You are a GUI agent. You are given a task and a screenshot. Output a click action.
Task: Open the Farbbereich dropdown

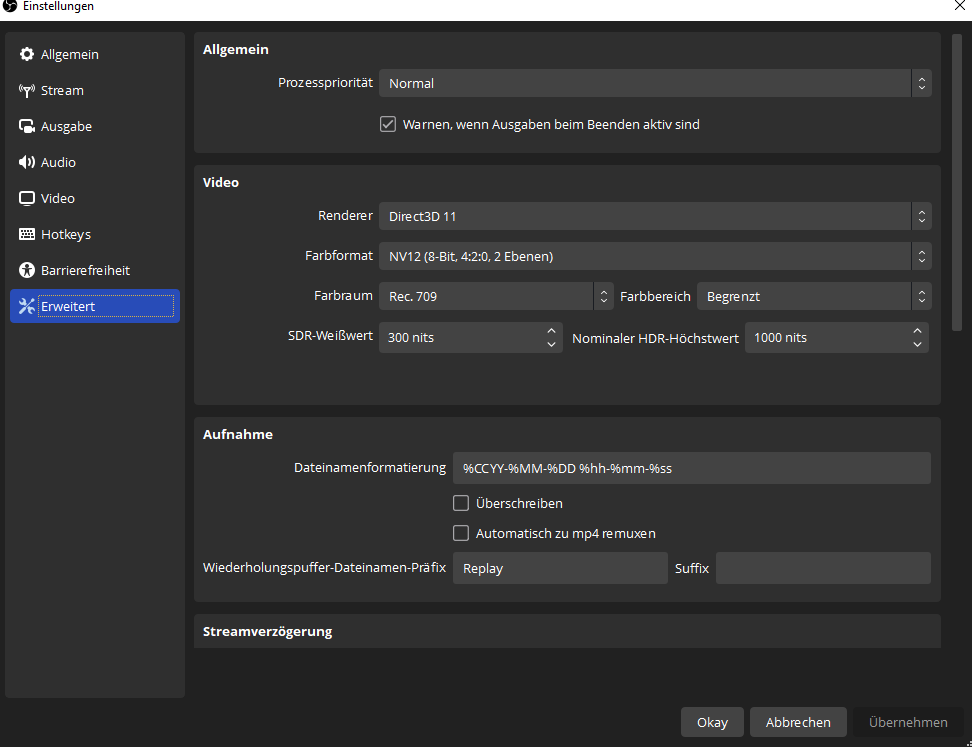click(813, 296)
